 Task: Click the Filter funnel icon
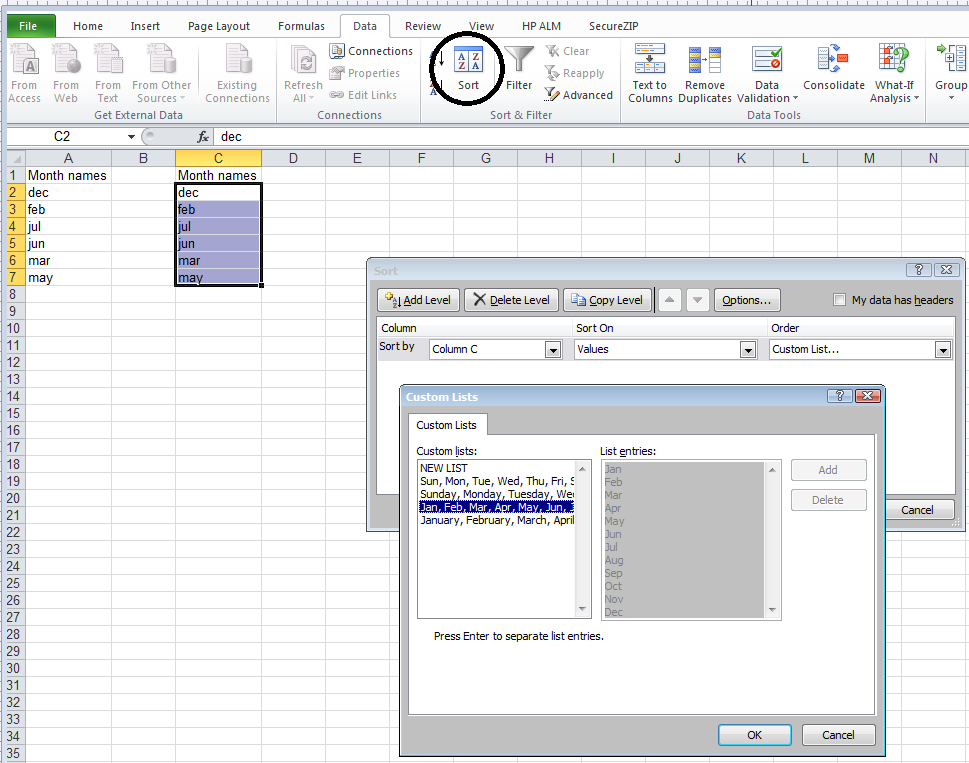tap(519, 63)
